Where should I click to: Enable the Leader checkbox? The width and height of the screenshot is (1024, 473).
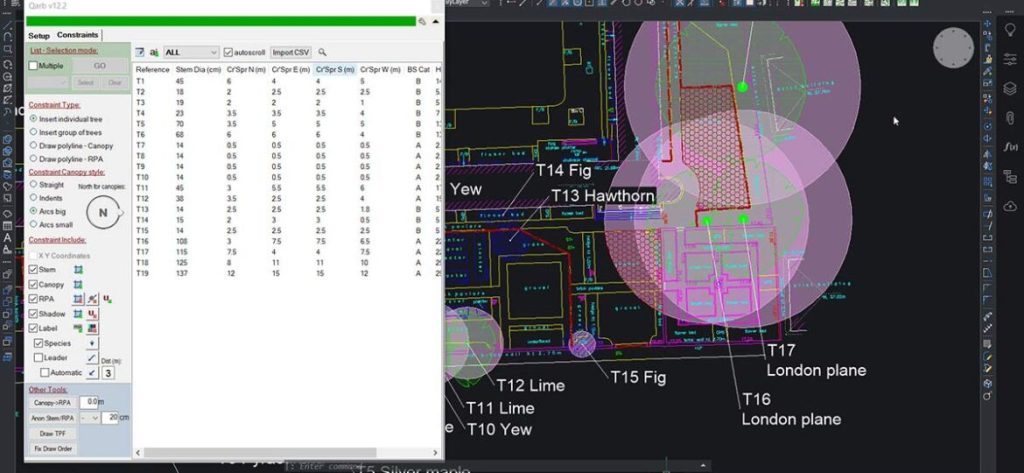tap(39, 358)
